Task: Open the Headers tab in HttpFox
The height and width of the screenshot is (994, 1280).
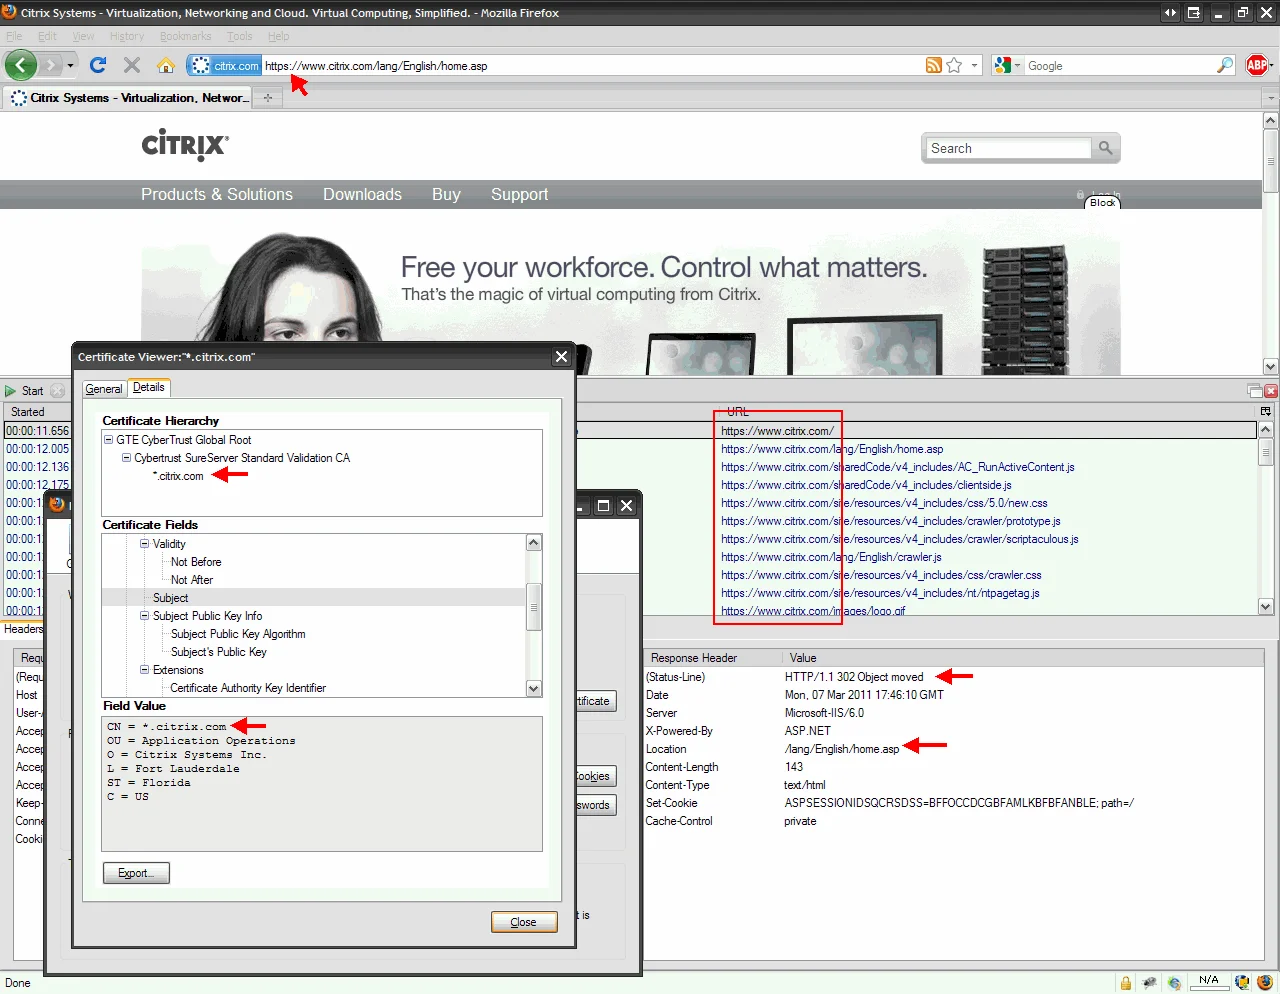Action: pos(23,629)
